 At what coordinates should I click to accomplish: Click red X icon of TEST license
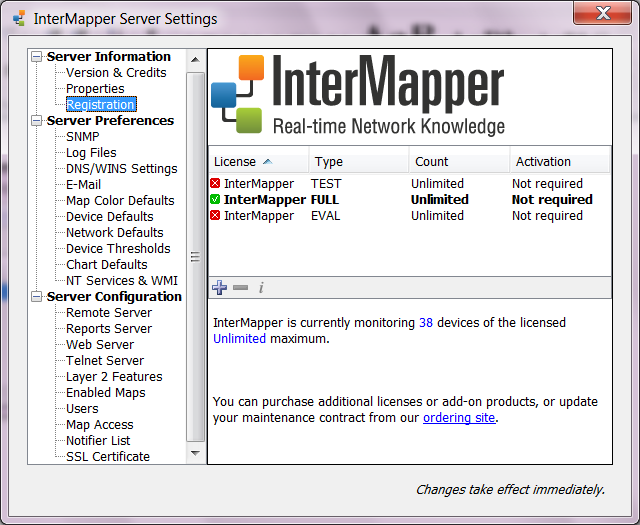[x=215, y=184]
